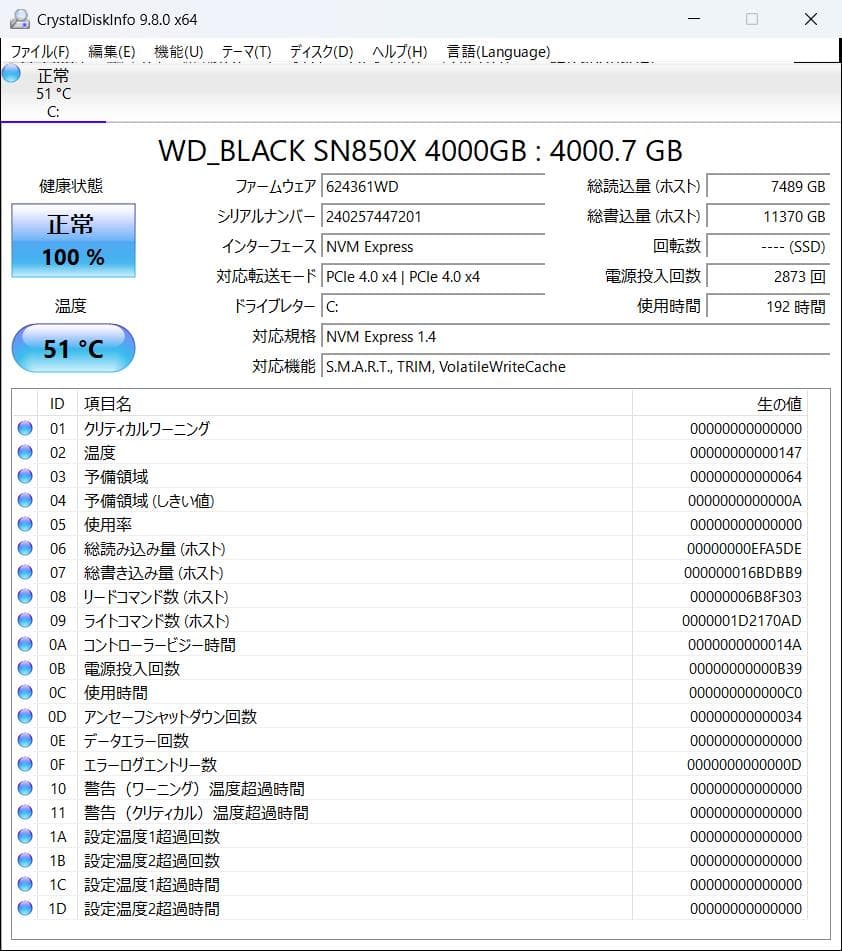This screenshot has height=951, width=842.
Task: Click the CrystalDiskInfo app icon in title bar
Action: pos(20,19)
